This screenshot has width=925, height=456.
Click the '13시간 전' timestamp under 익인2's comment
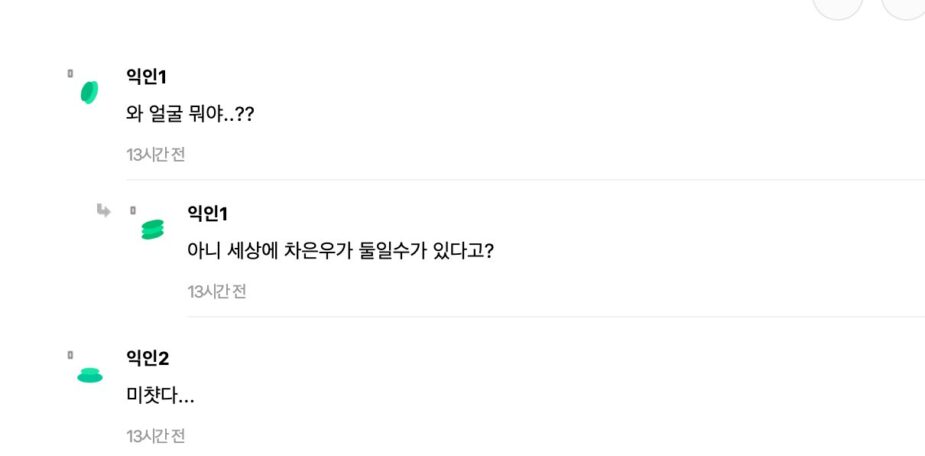[155, 436]
